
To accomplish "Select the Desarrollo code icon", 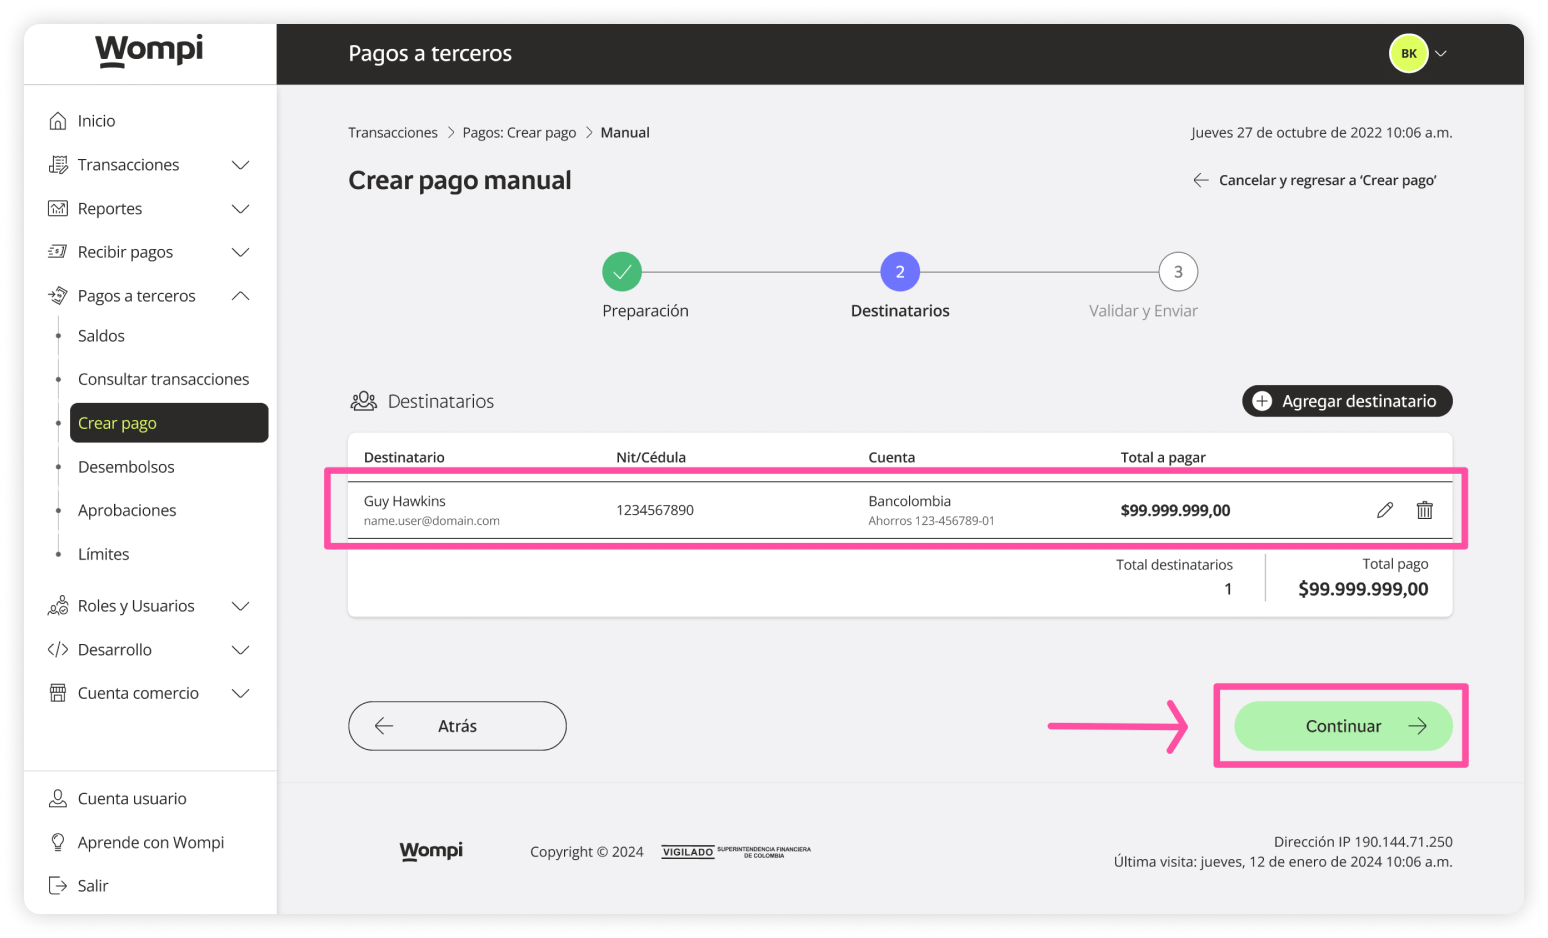I will (x=58, y=649).
